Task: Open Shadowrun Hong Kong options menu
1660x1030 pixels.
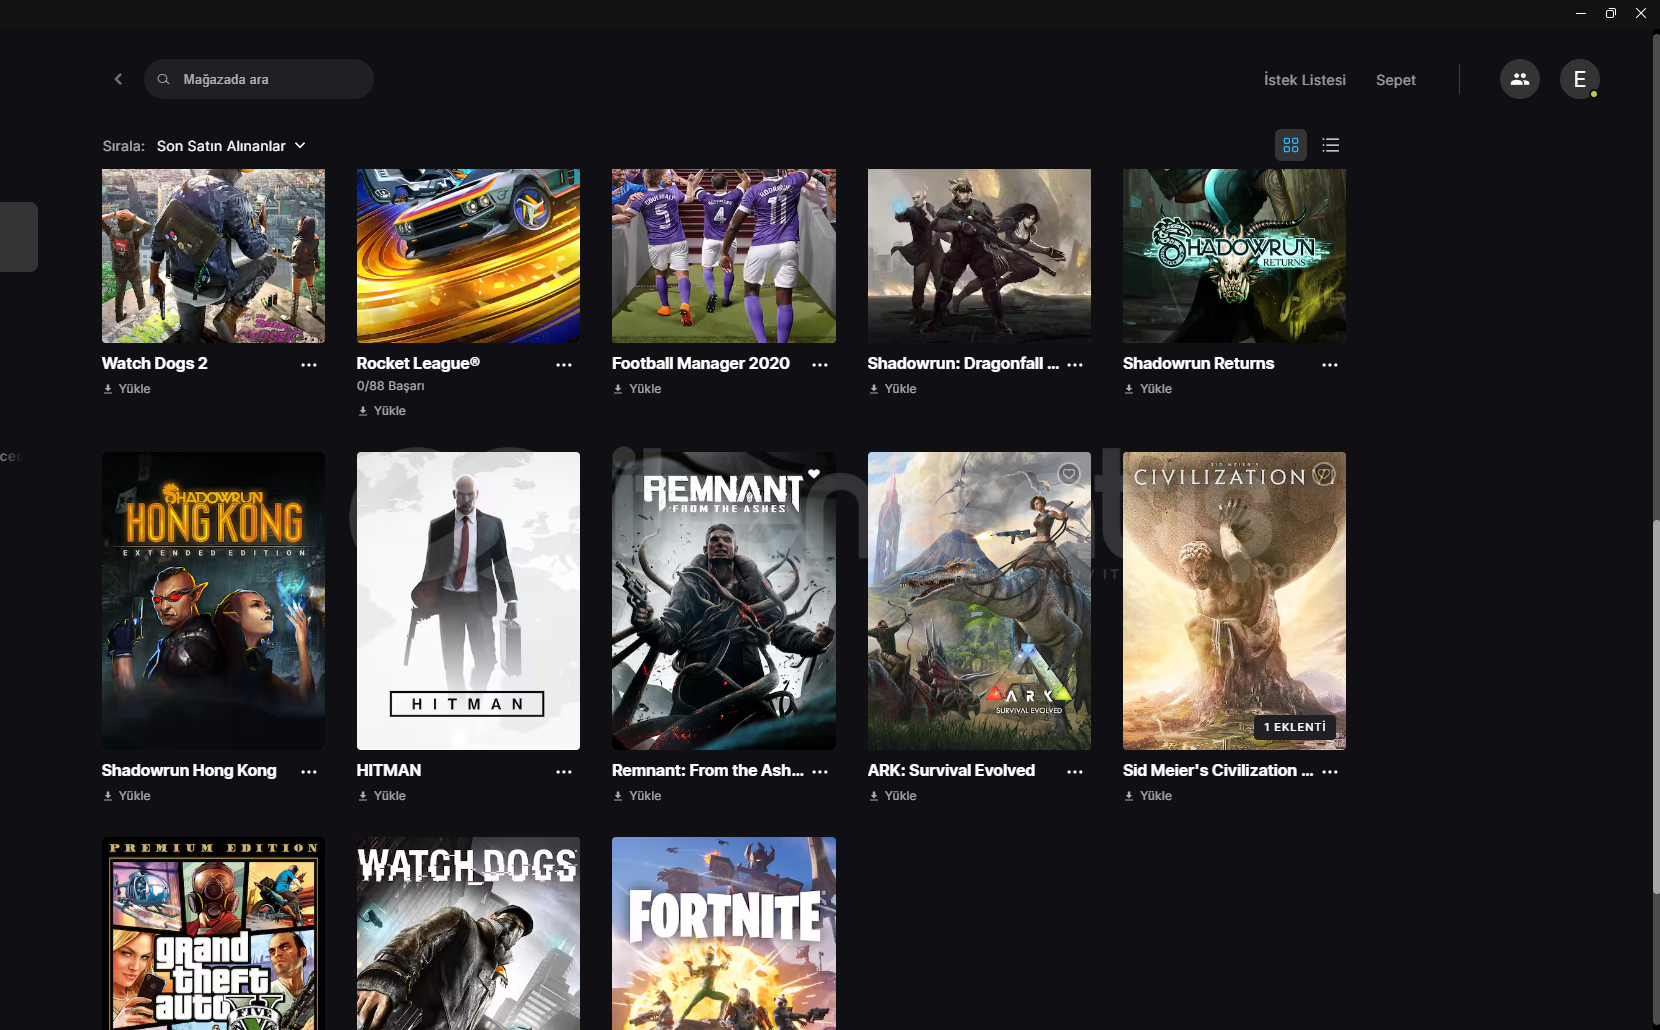Action: tap(309, 772)
